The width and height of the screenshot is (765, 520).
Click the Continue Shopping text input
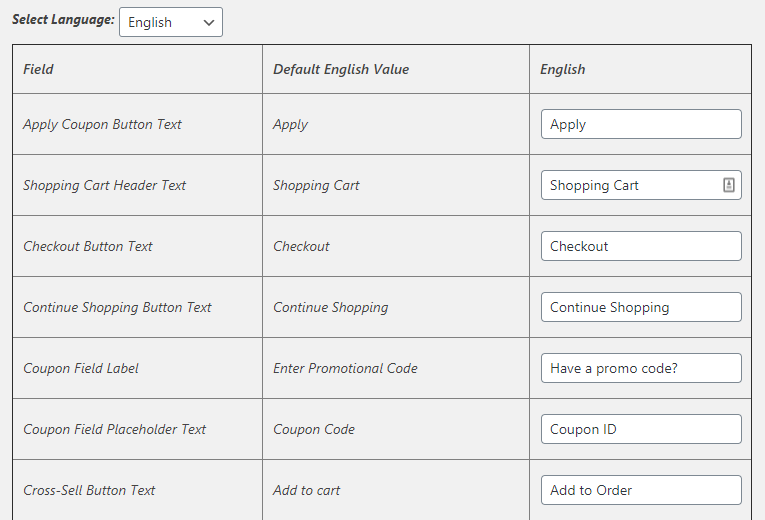(641, 307)
